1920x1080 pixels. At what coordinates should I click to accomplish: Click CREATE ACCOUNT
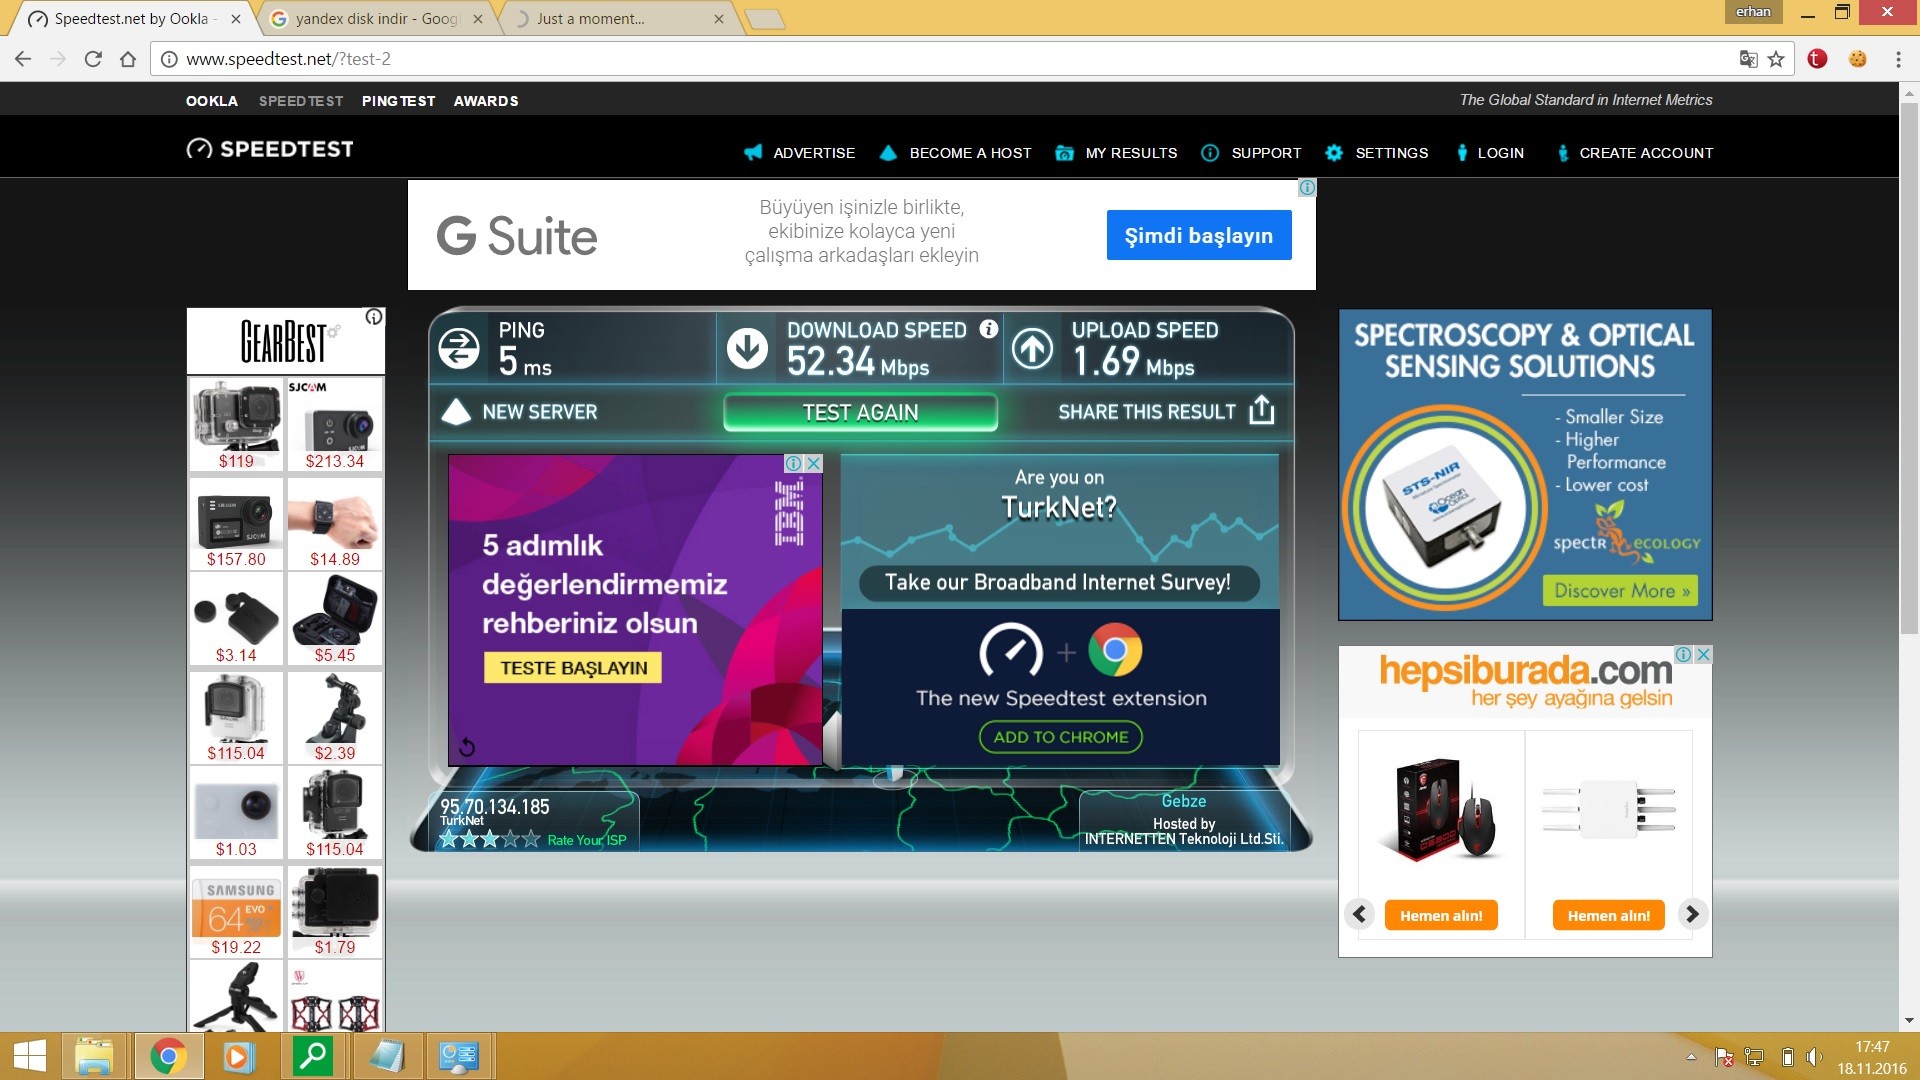point(1635,153)
